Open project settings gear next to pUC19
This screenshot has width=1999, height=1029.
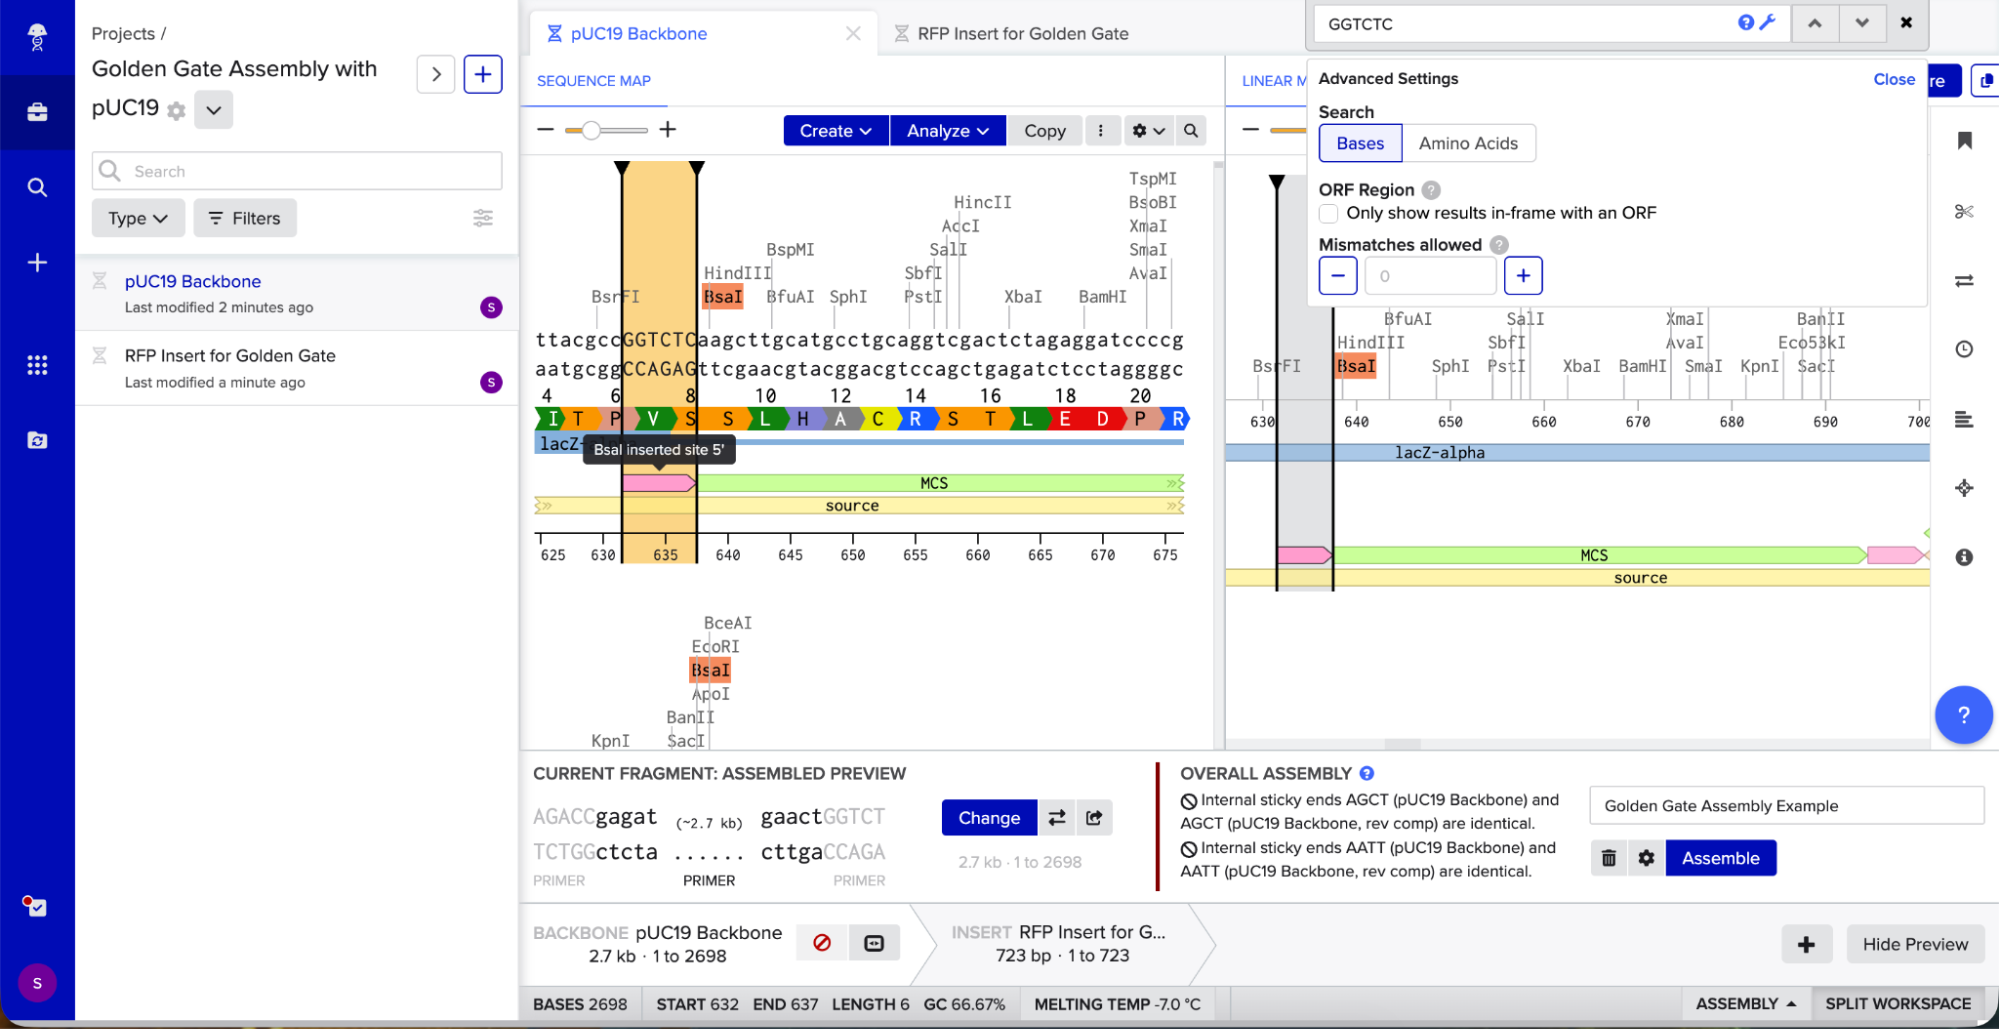[176, 111]
